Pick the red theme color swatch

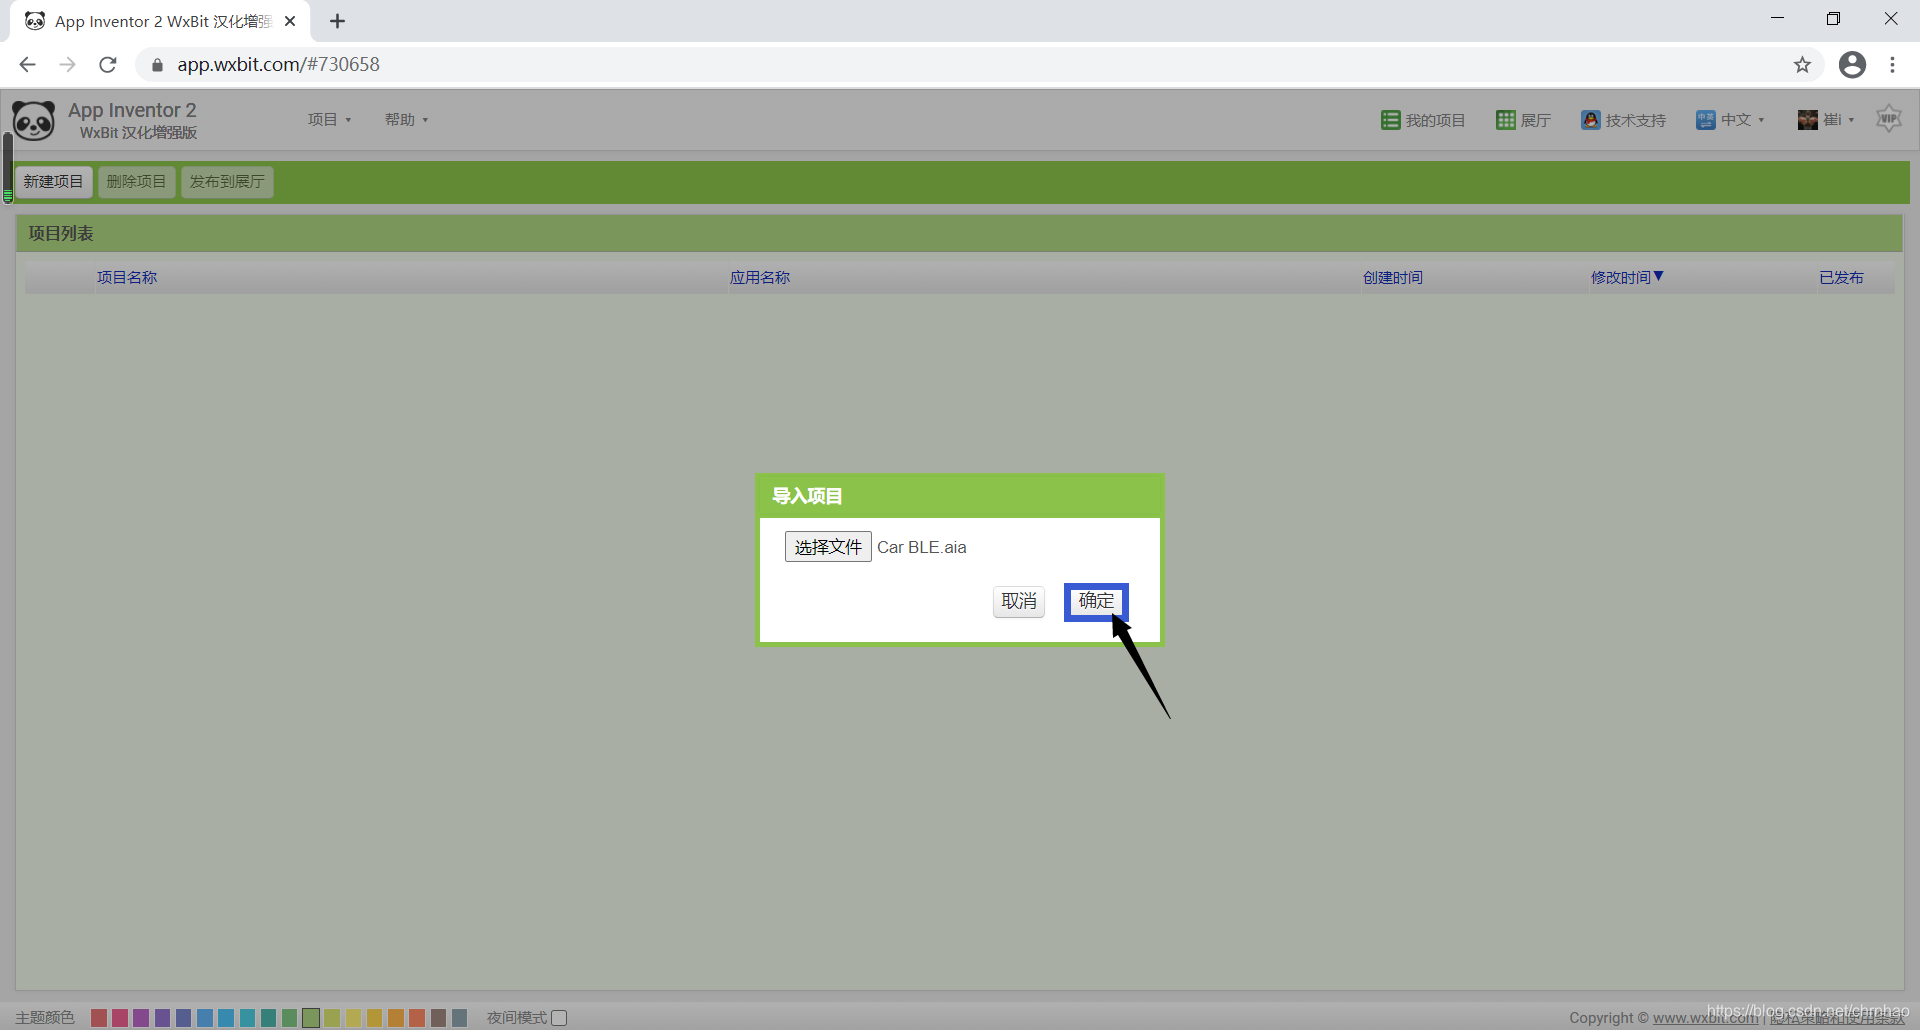(x=99, y=1018)
